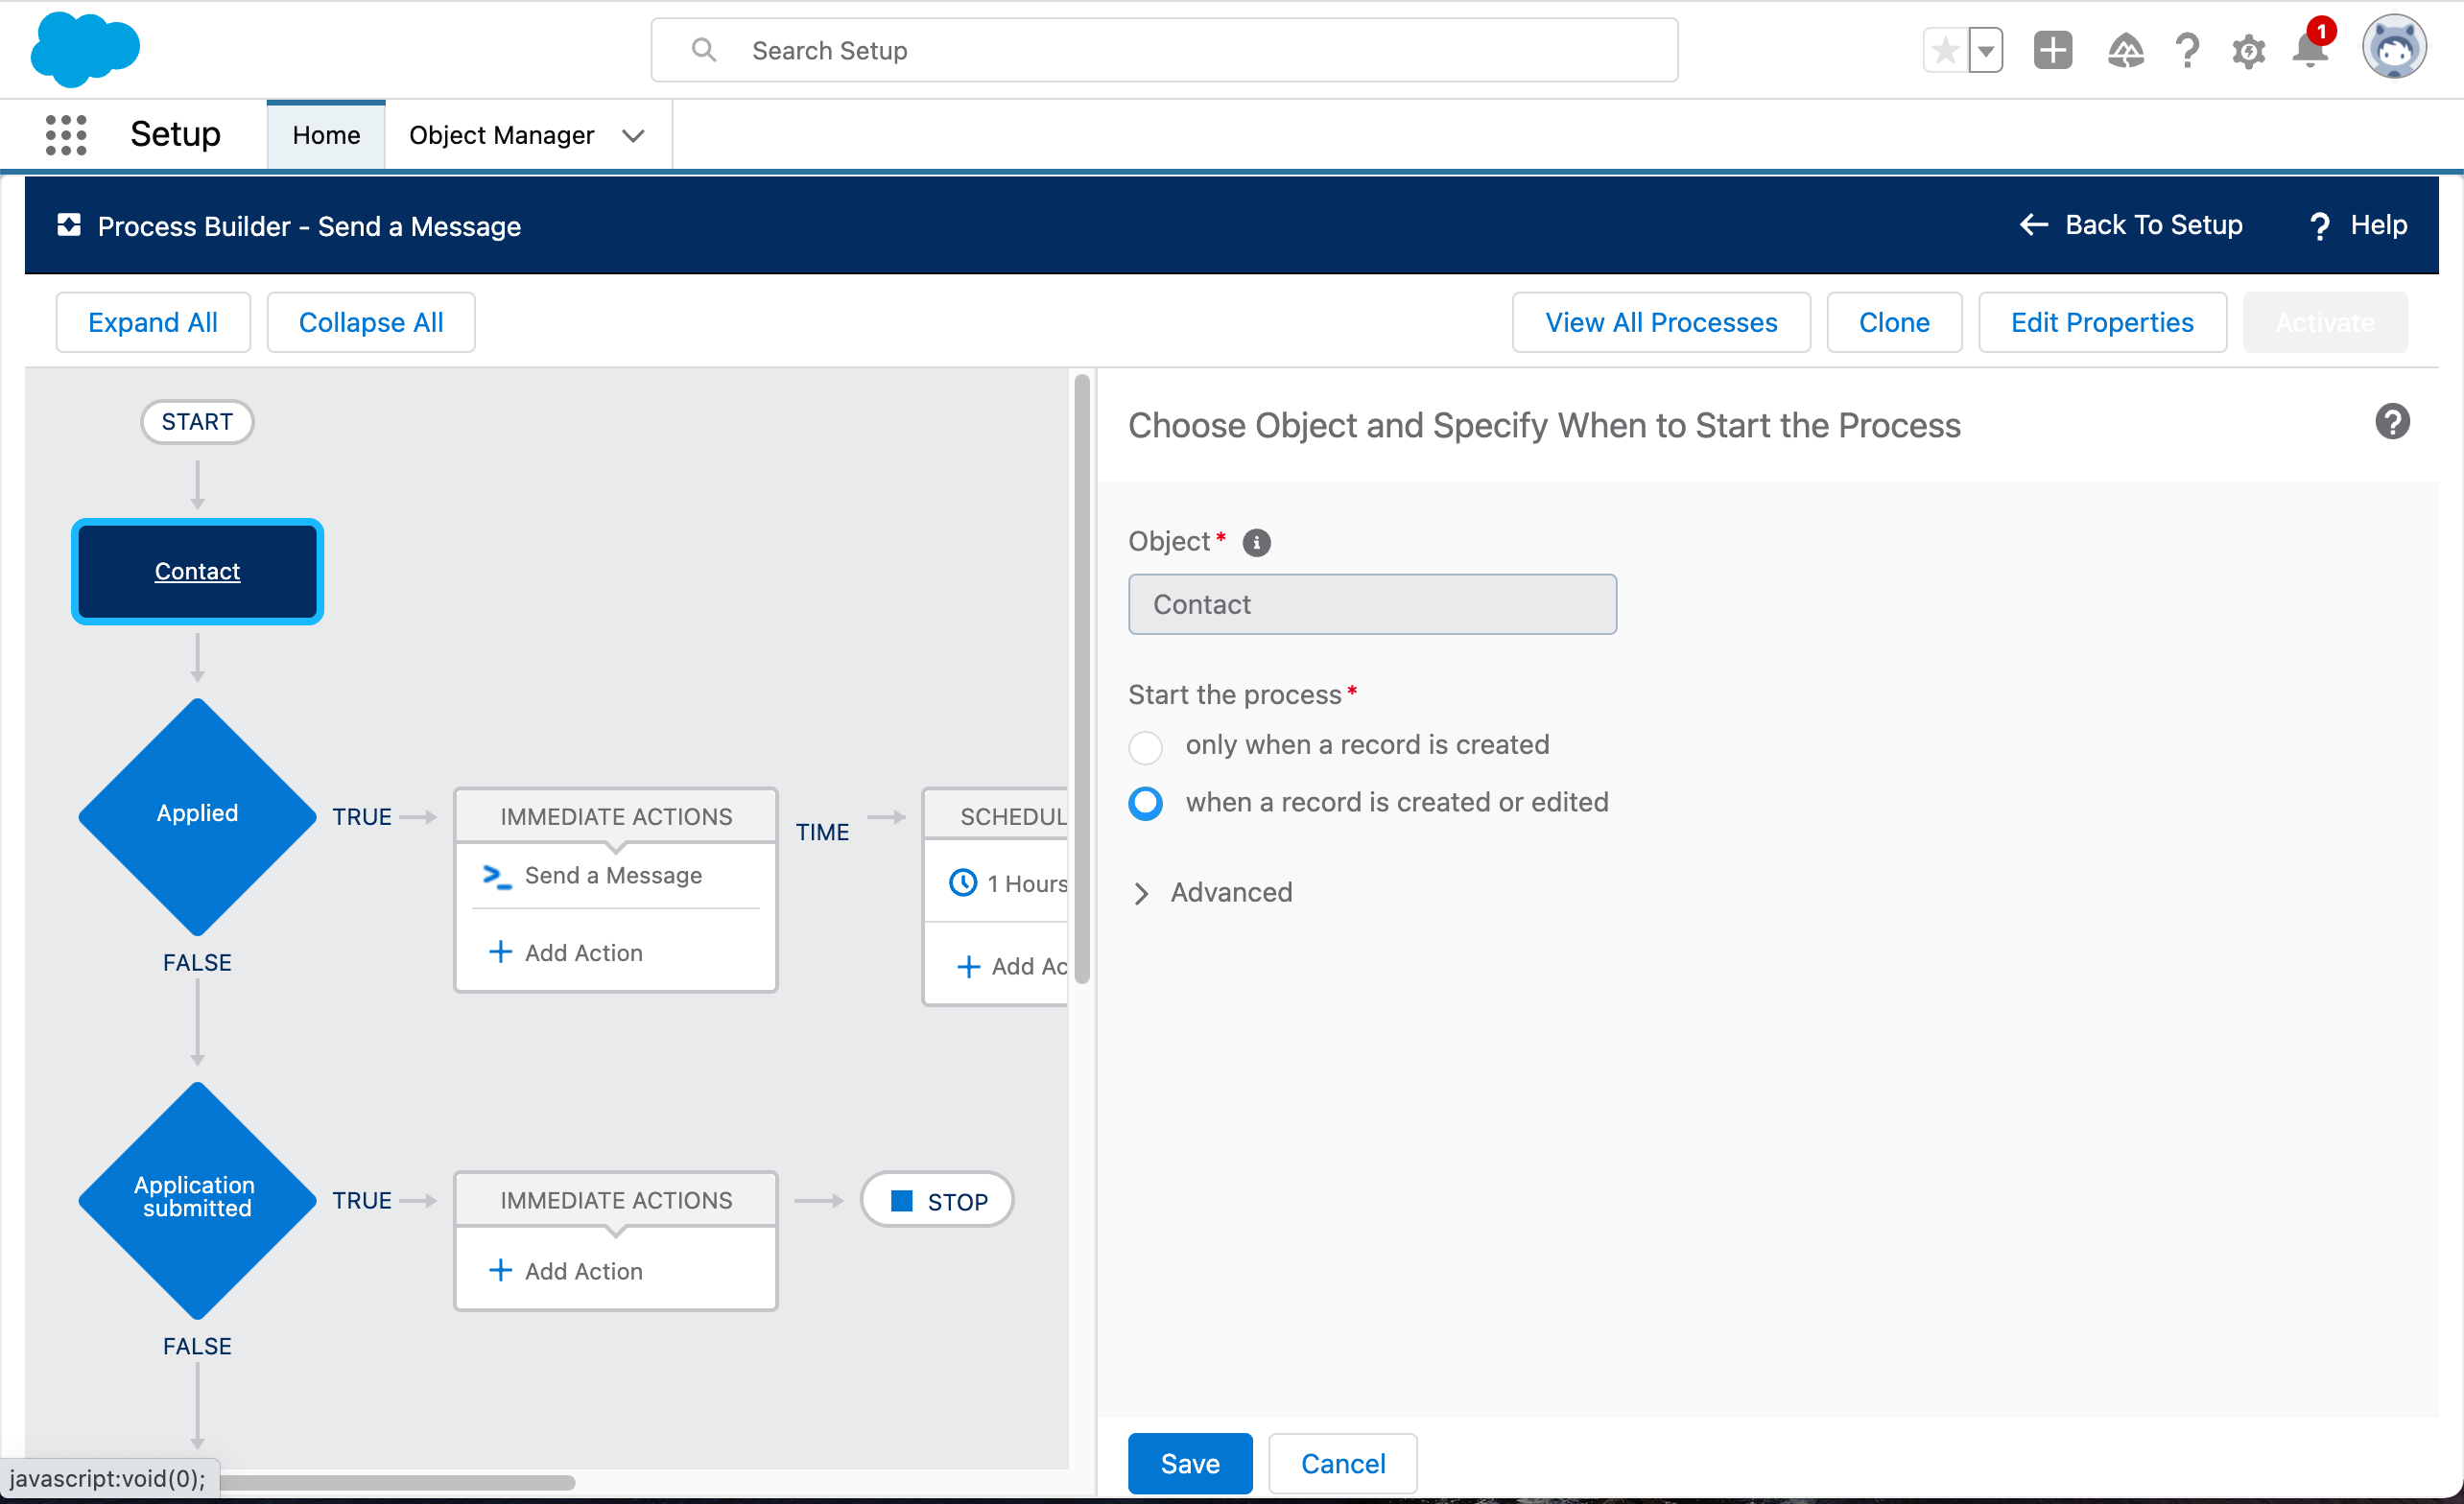2464x1504 pixels.
Task: Click the 1 Hours schedule clock icon
Action: pyautogui.click(x=962, y=883)
